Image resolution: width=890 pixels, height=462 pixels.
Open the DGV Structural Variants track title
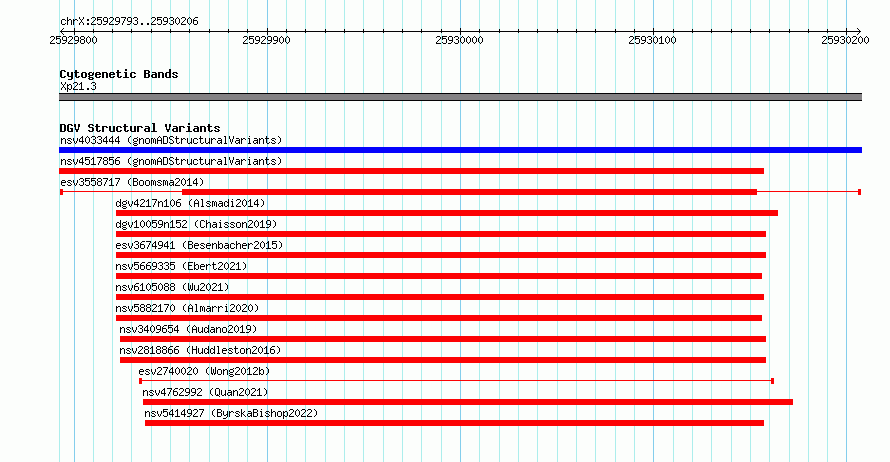tap(140, 128)
